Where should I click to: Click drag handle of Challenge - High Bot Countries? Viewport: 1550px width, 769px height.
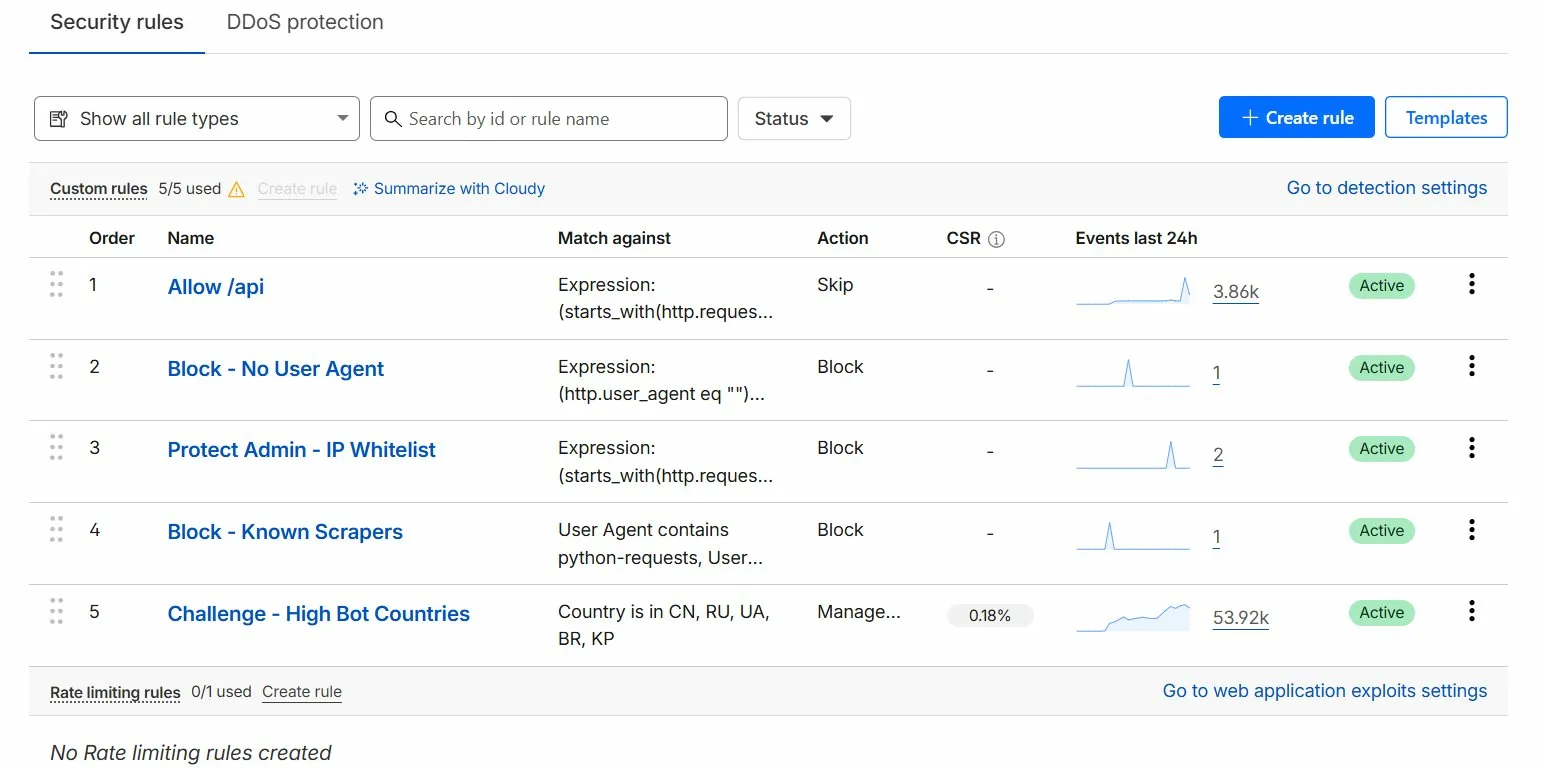(56, 611)
